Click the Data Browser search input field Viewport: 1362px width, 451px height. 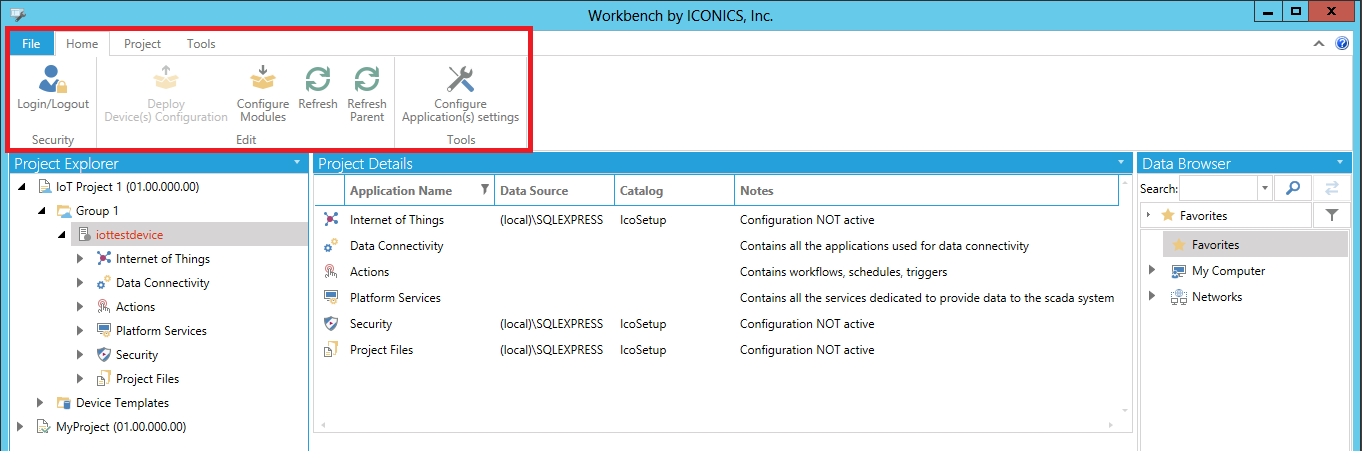point(1218,188)
